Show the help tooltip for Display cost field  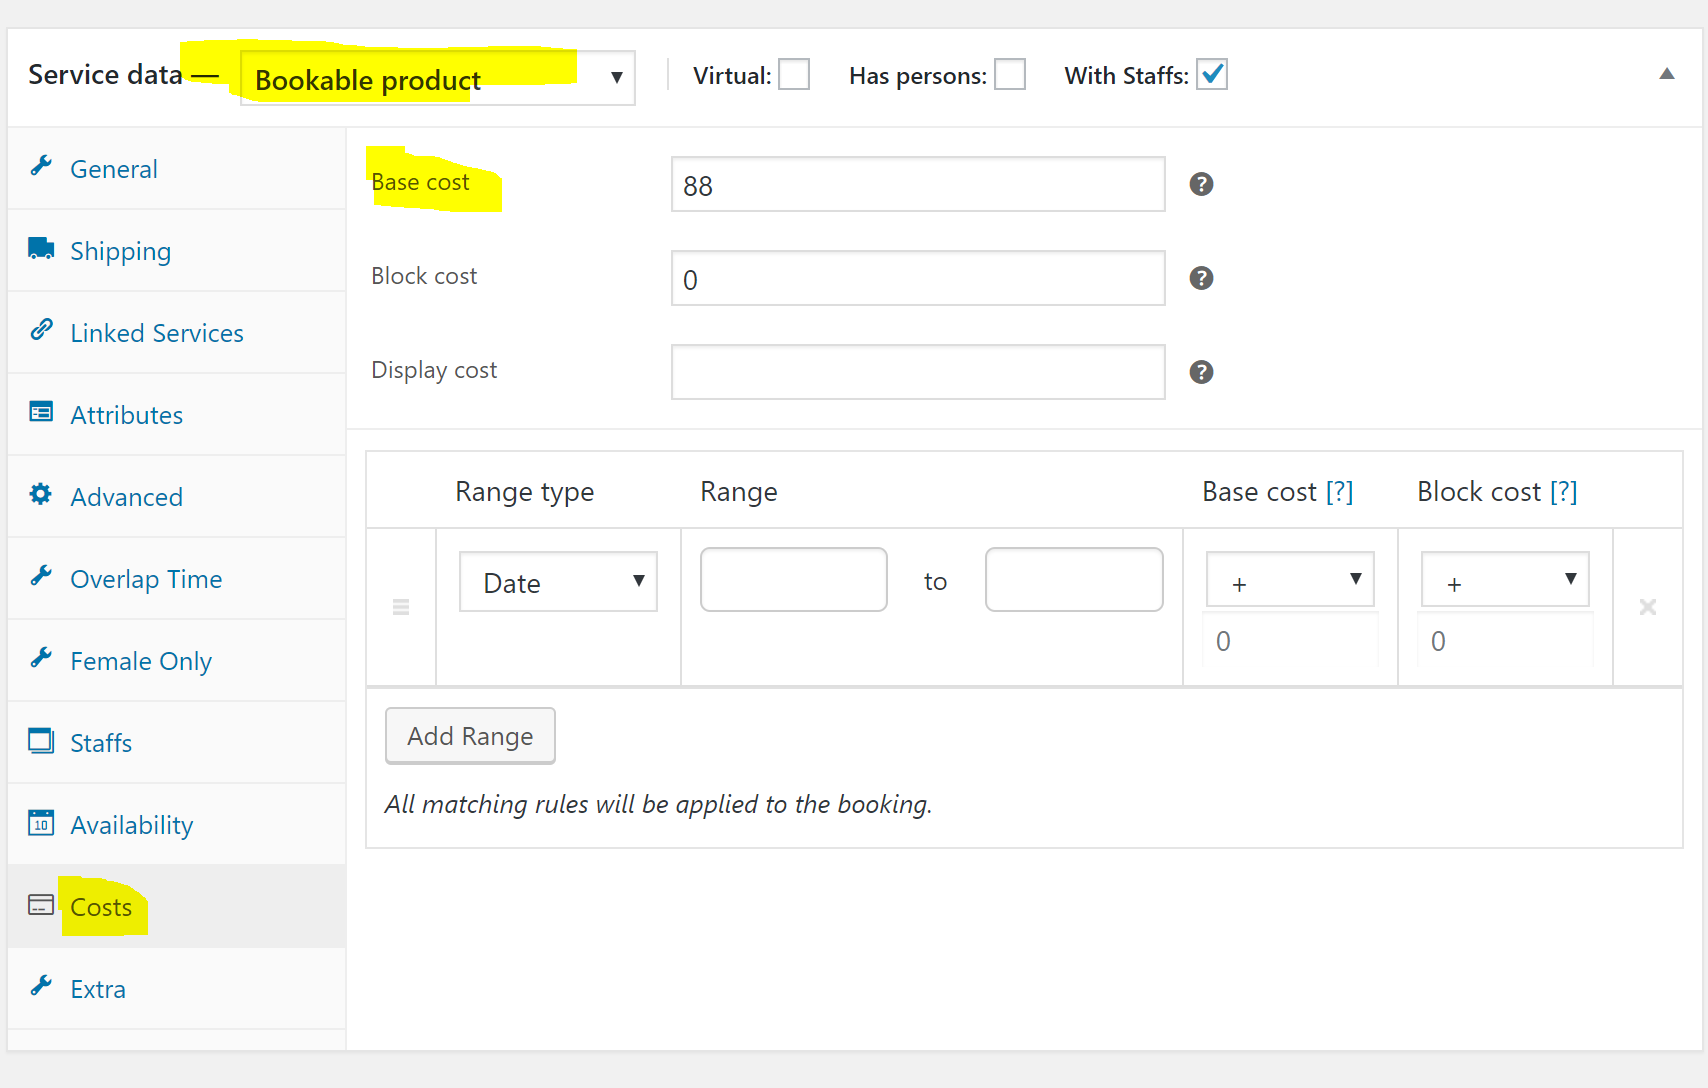[1201, 372]
